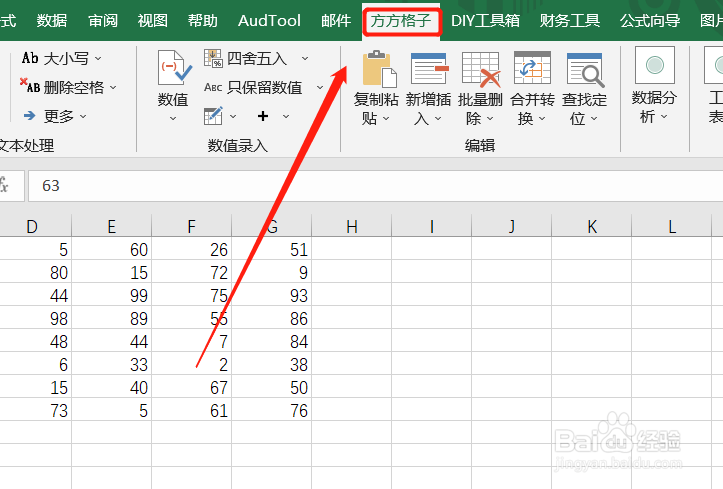Image resolution: width=723 pixels, height=489 pixels.
Task: Click the 更多 blue arrow icon
Action: (30, 116)
